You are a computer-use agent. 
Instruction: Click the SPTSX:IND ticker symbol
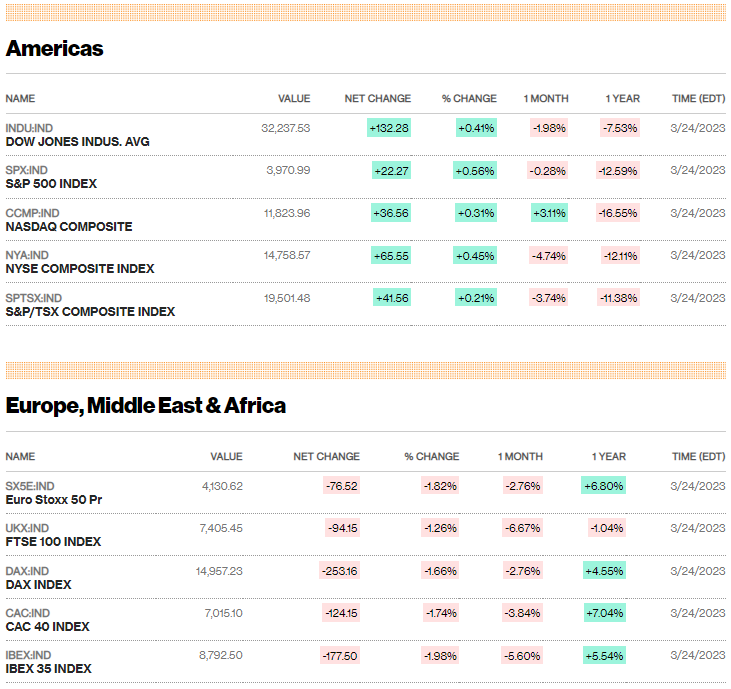34,298
